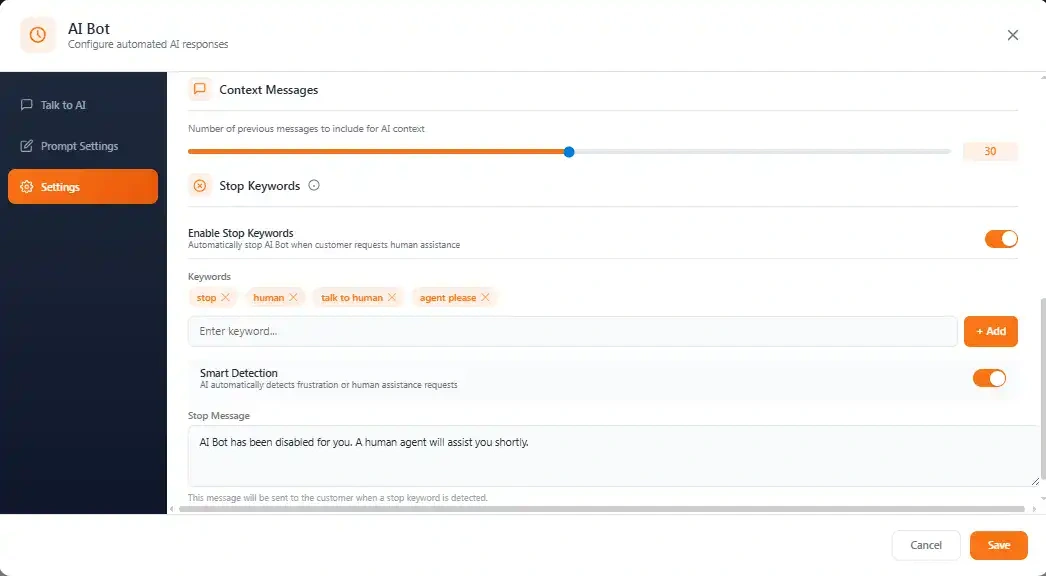Click the Settings gear icon in sidebar
Screen dimensions: 1046x576
click(27, 186)
